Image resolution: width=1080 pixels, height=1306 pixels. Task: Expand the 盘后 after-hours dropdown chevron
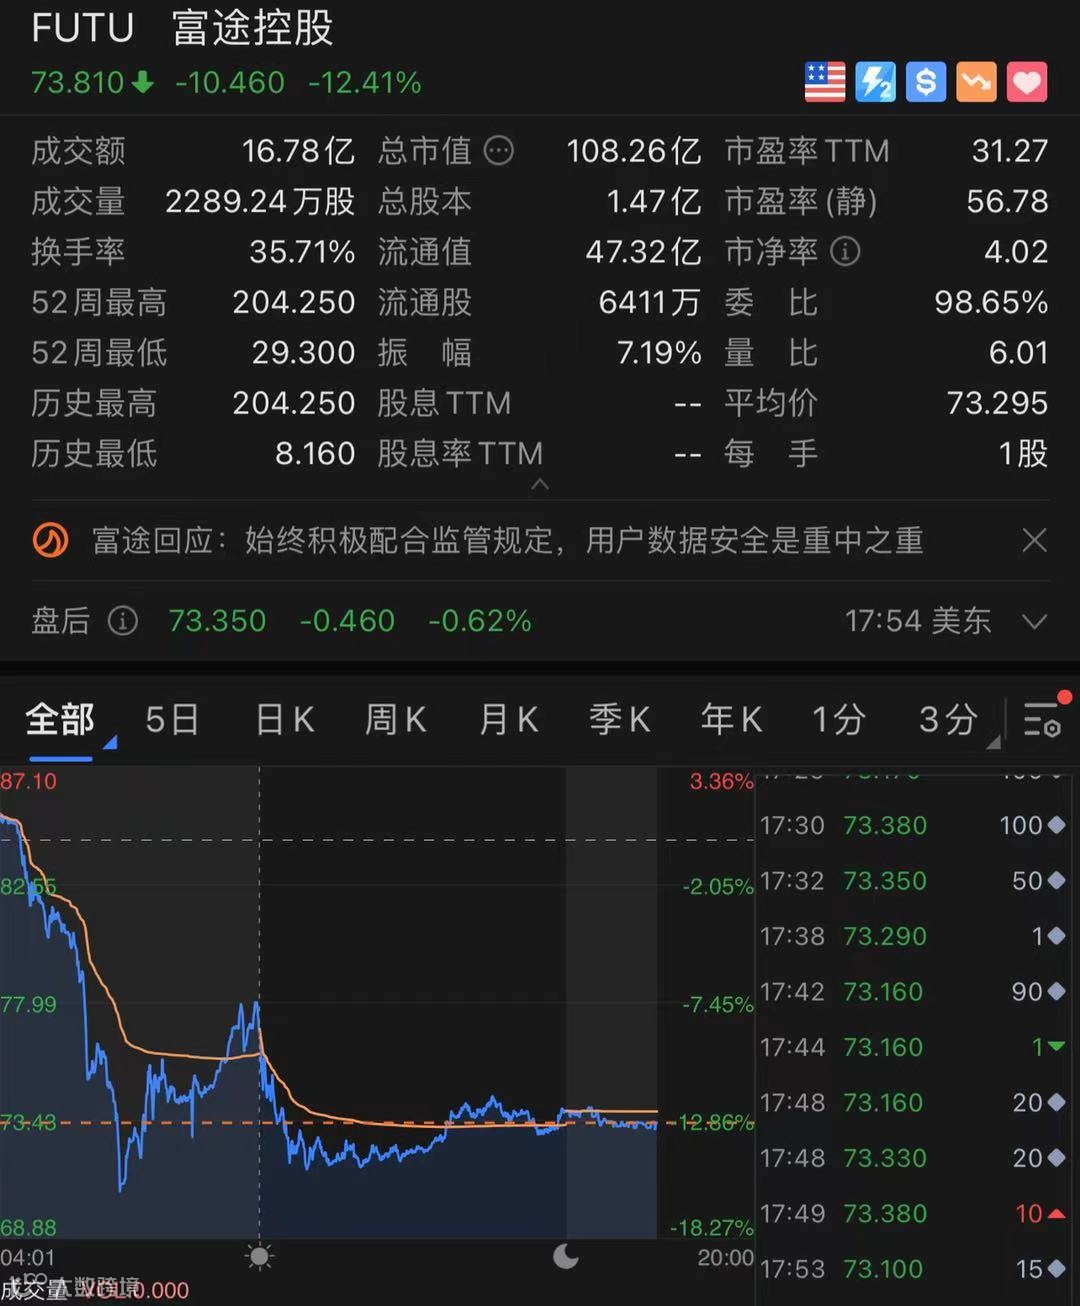point(1035,622)
